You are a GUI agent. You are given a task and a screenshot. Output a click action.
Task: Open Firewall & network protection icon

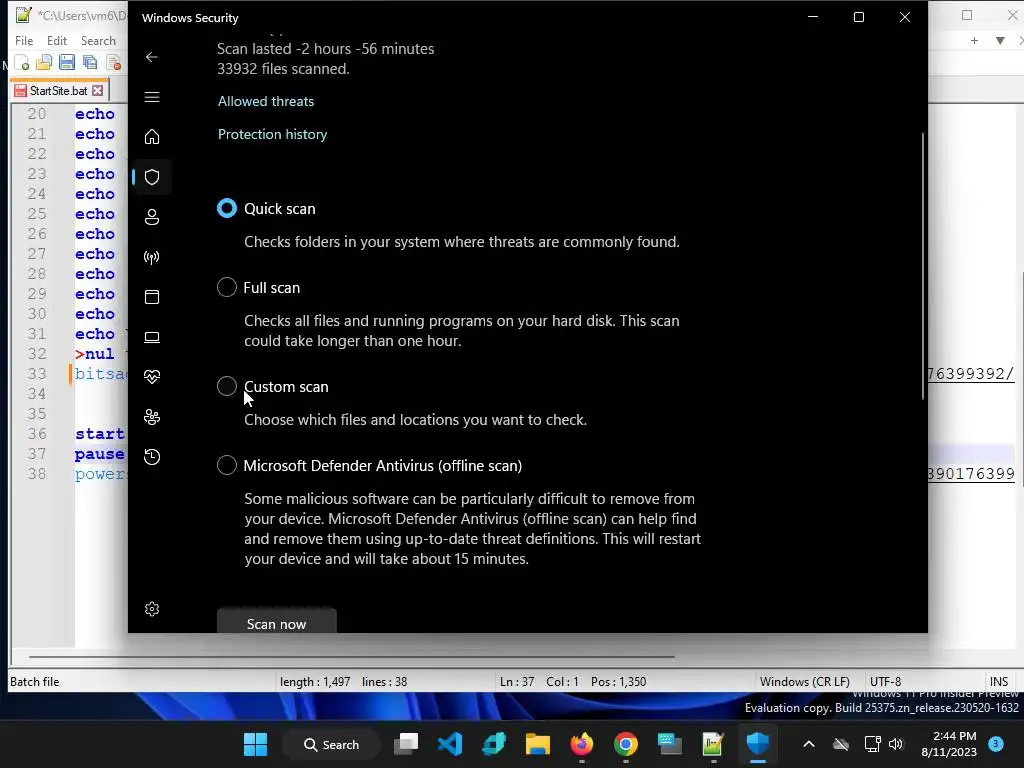tap(152, 257)
